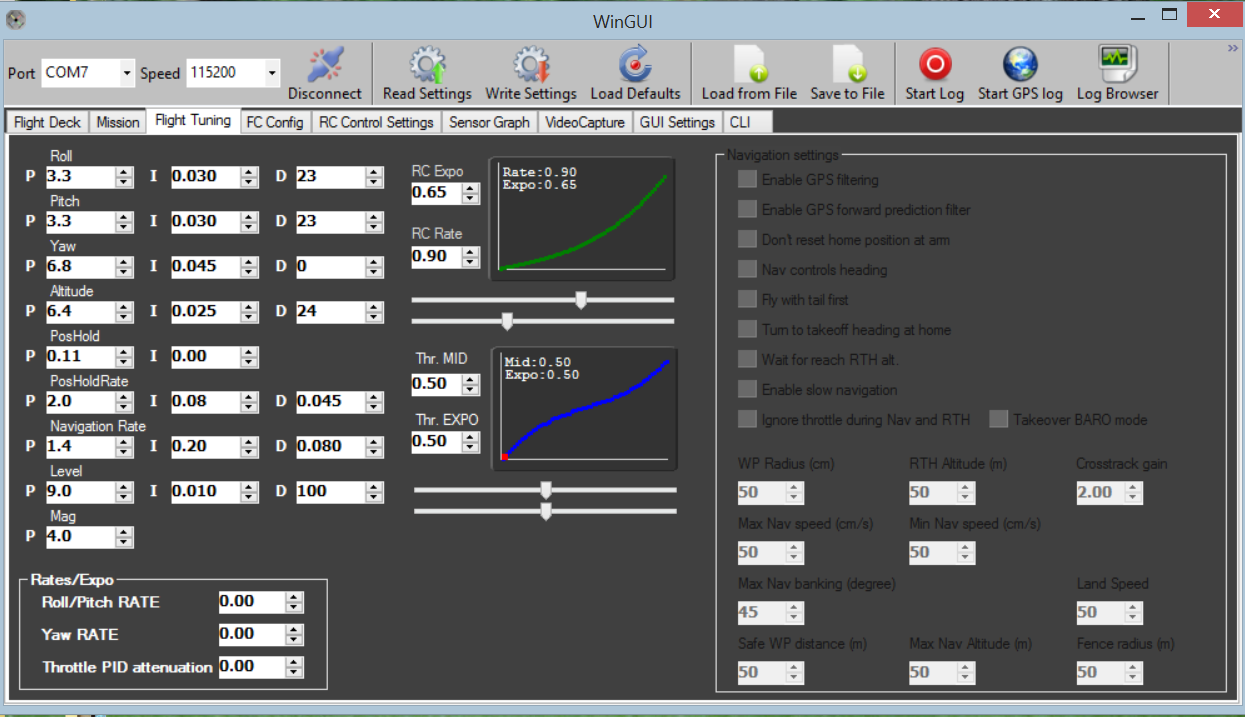Click the Load Defaults icon

pyautogui.click(x=635, y=65)
